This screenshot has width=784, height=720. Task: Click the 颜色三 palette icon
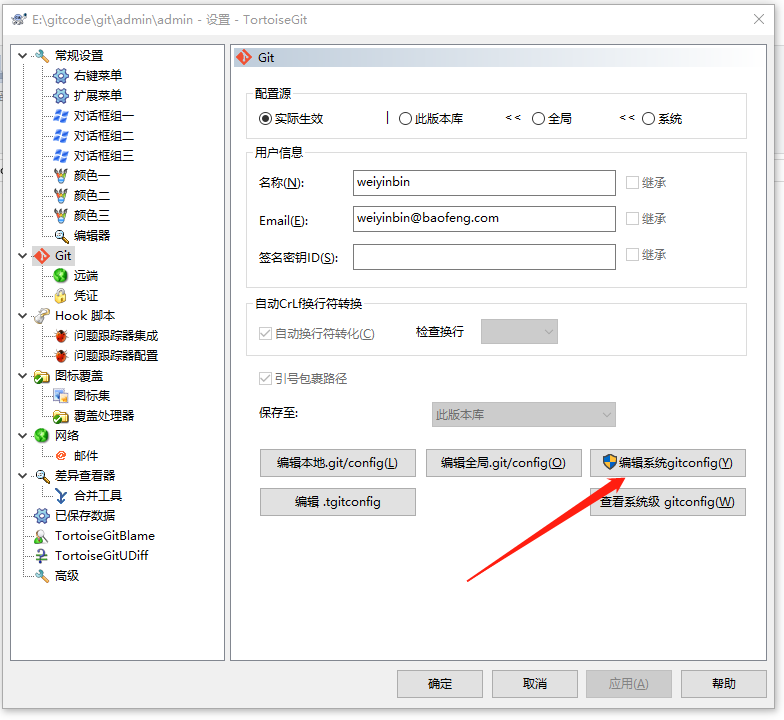click(x=60, y=216)
